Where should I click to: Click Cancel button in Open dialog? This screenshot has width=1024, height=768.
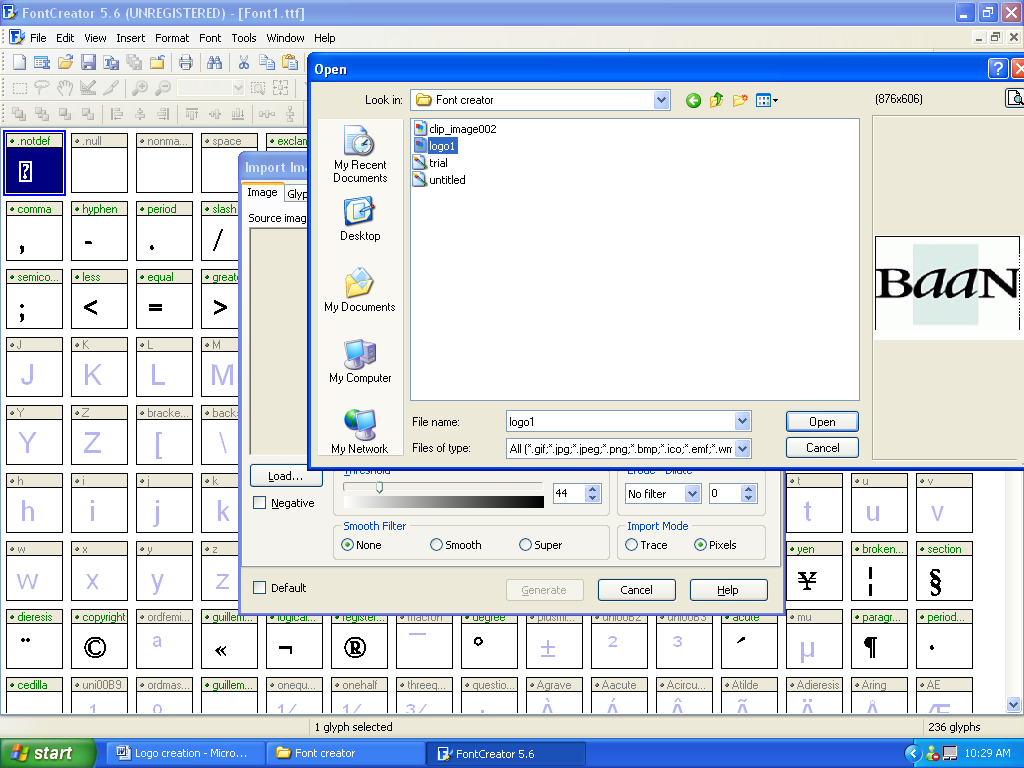tap(822, 448)
